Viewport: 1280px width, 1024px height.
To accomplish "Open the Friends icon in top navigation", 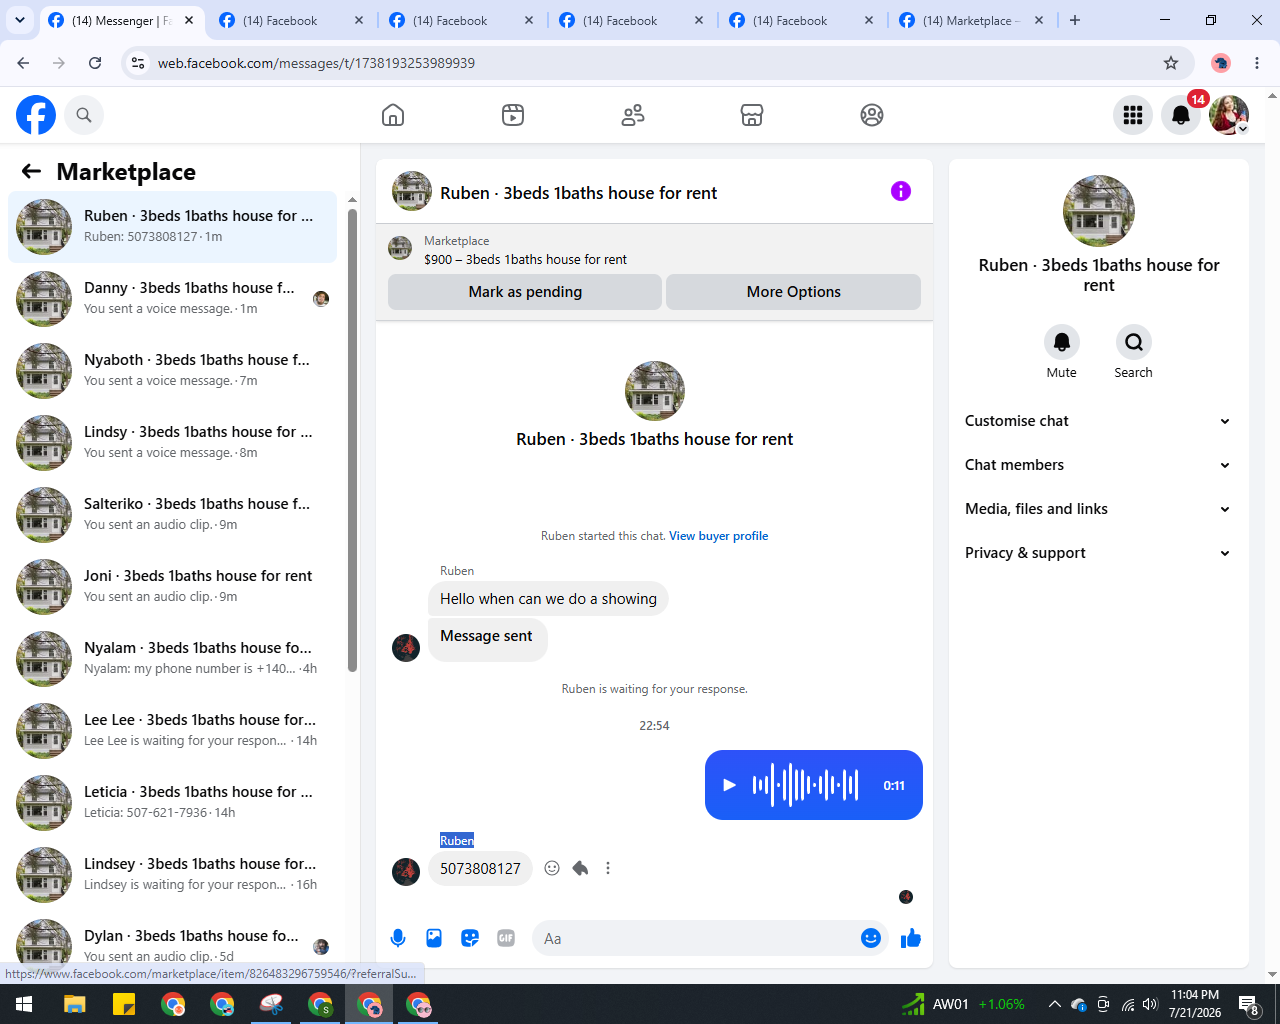I will click(x=633, y=115).
